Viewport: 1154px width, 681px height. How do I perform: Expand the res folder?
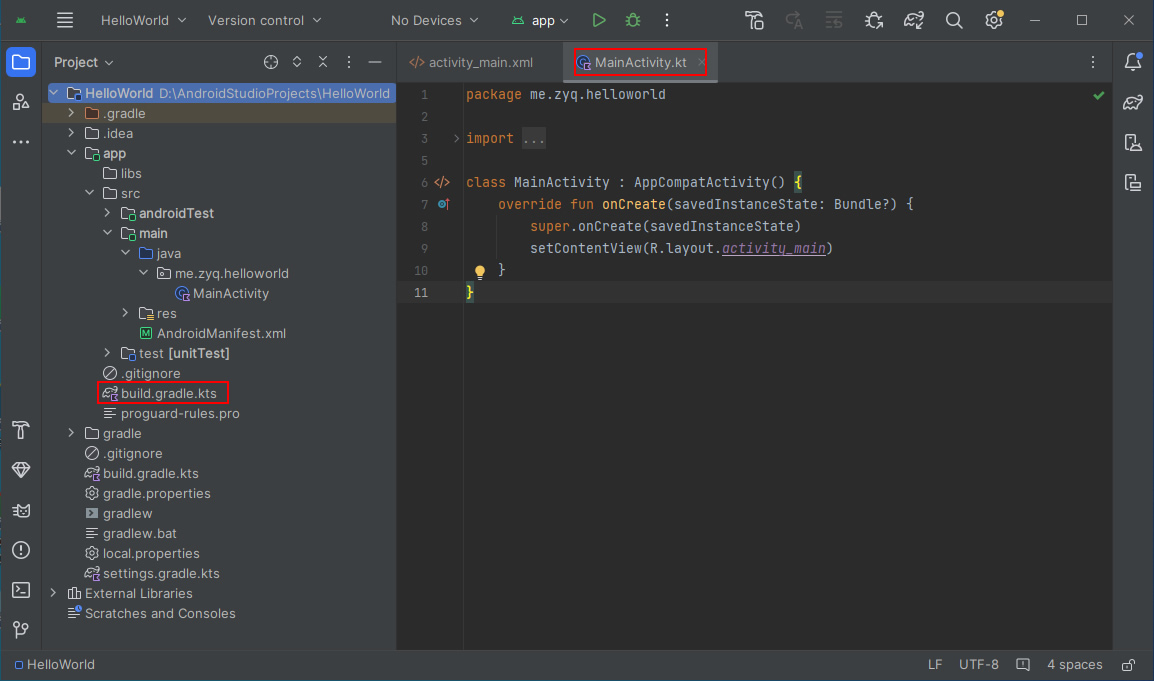pyautogui.click(x=125, y=314)
